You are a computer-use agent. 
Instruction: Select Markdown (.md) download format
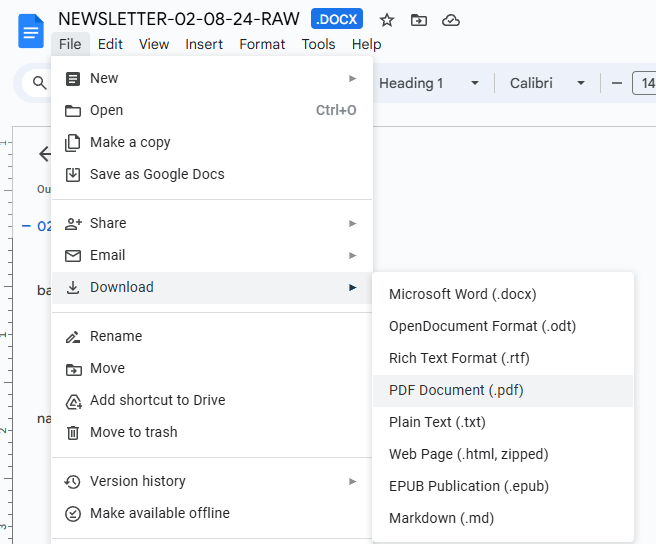pyautogui.click(x=503, y=518)
